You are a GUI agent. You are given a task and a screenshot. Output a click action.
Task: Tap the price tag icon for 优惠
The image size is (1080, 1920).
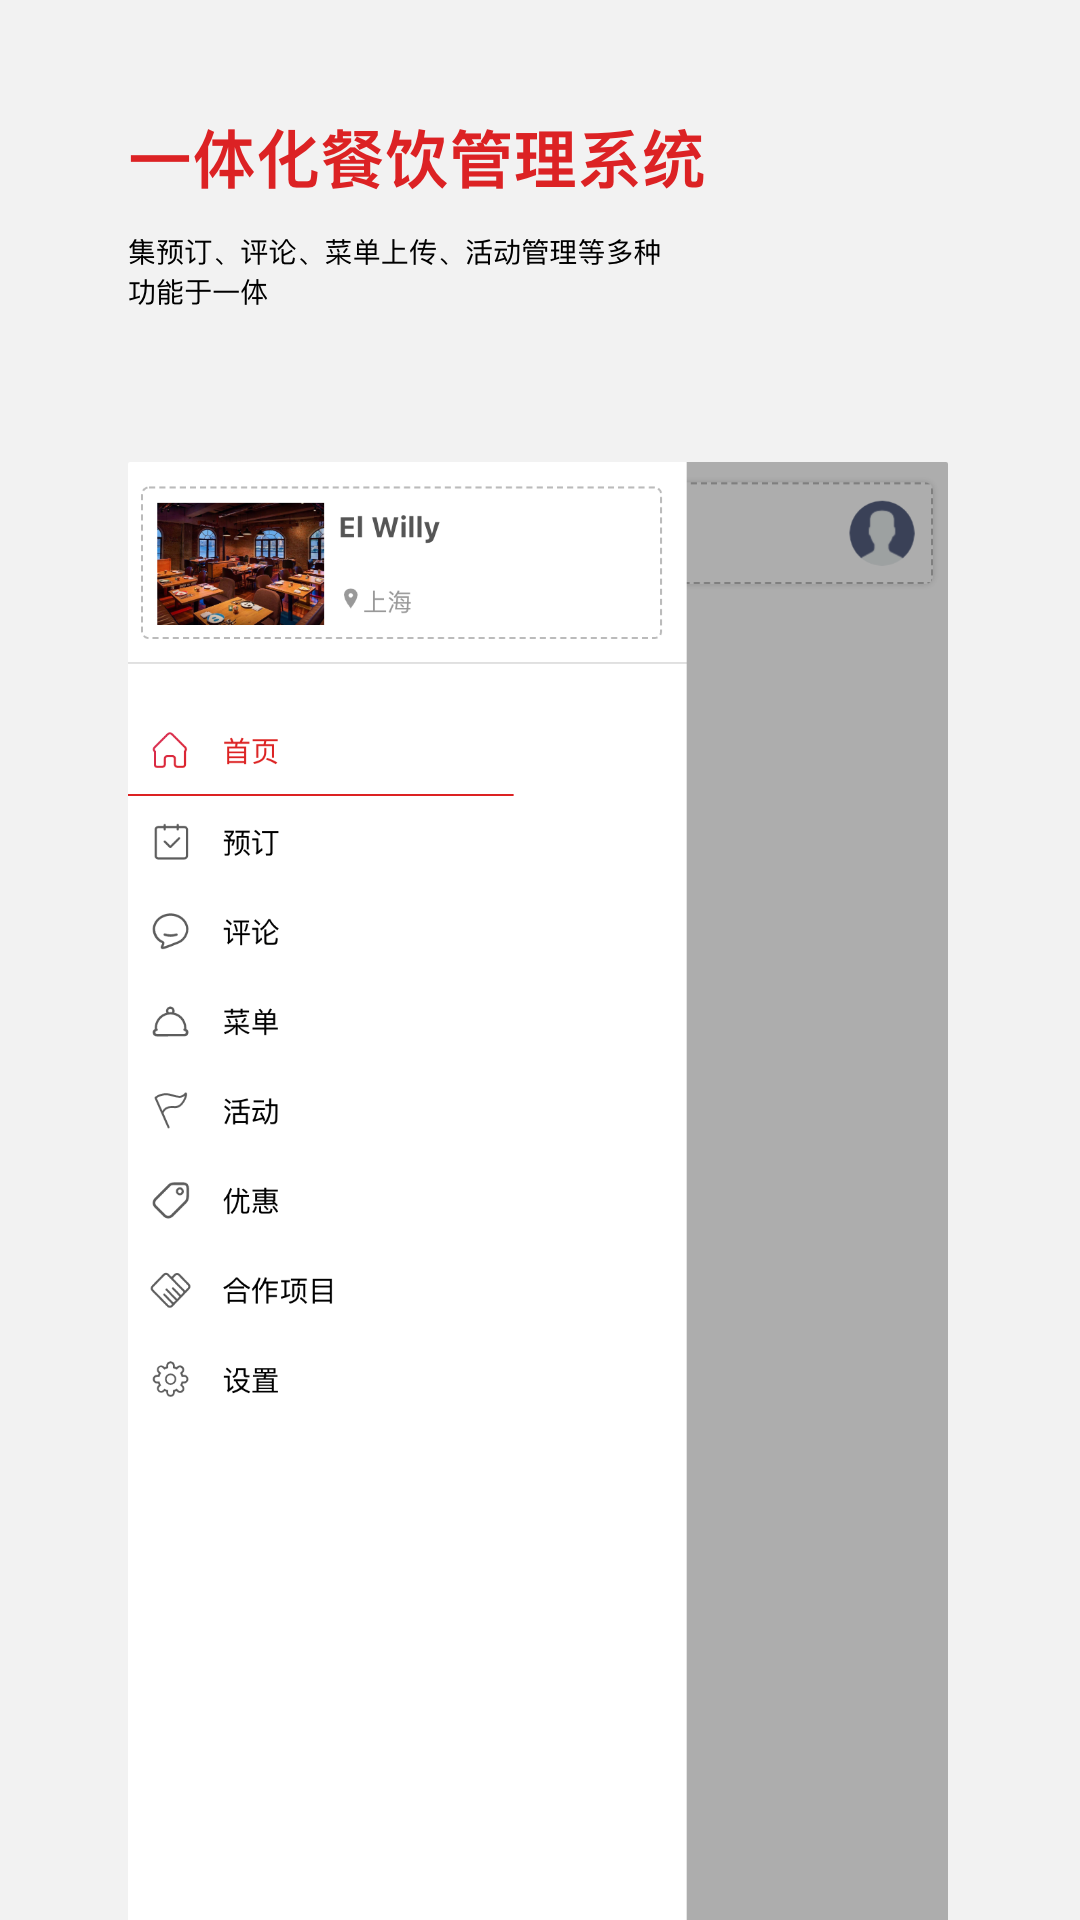click(x=170, y=1200)
